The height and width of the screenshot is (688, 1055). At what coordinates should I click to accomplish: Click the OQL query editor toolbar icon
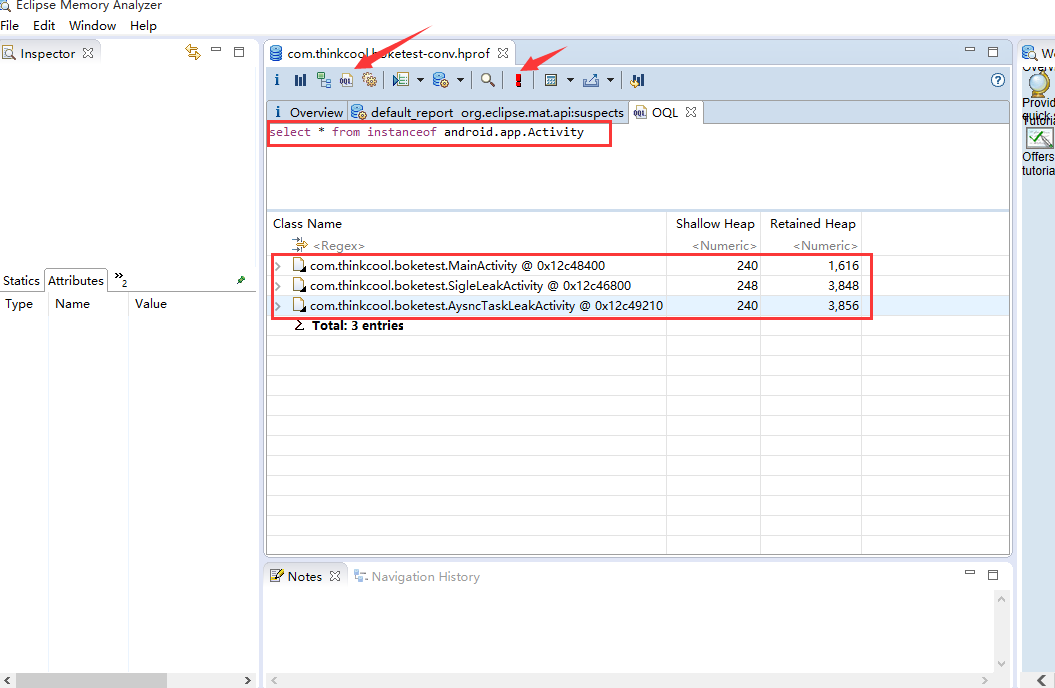tap(346, 80)
